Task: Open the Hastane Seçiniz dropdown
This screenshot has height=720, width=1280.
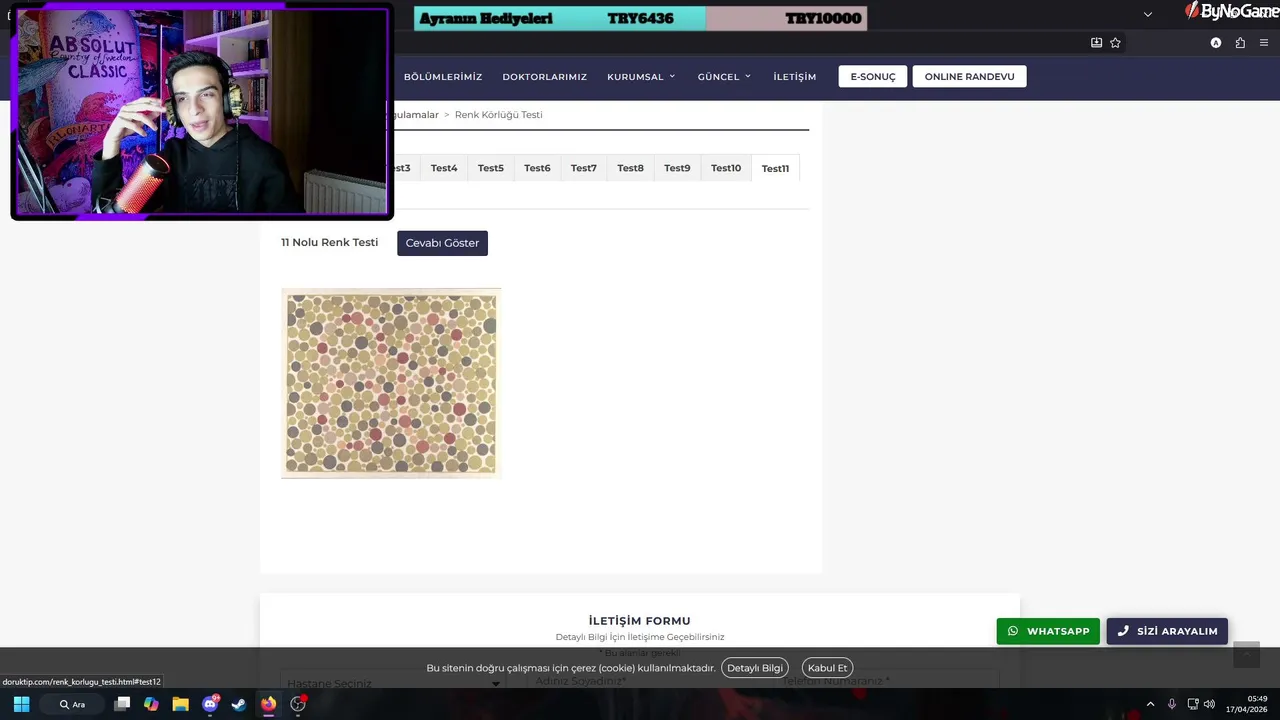Action: point(394,682)
